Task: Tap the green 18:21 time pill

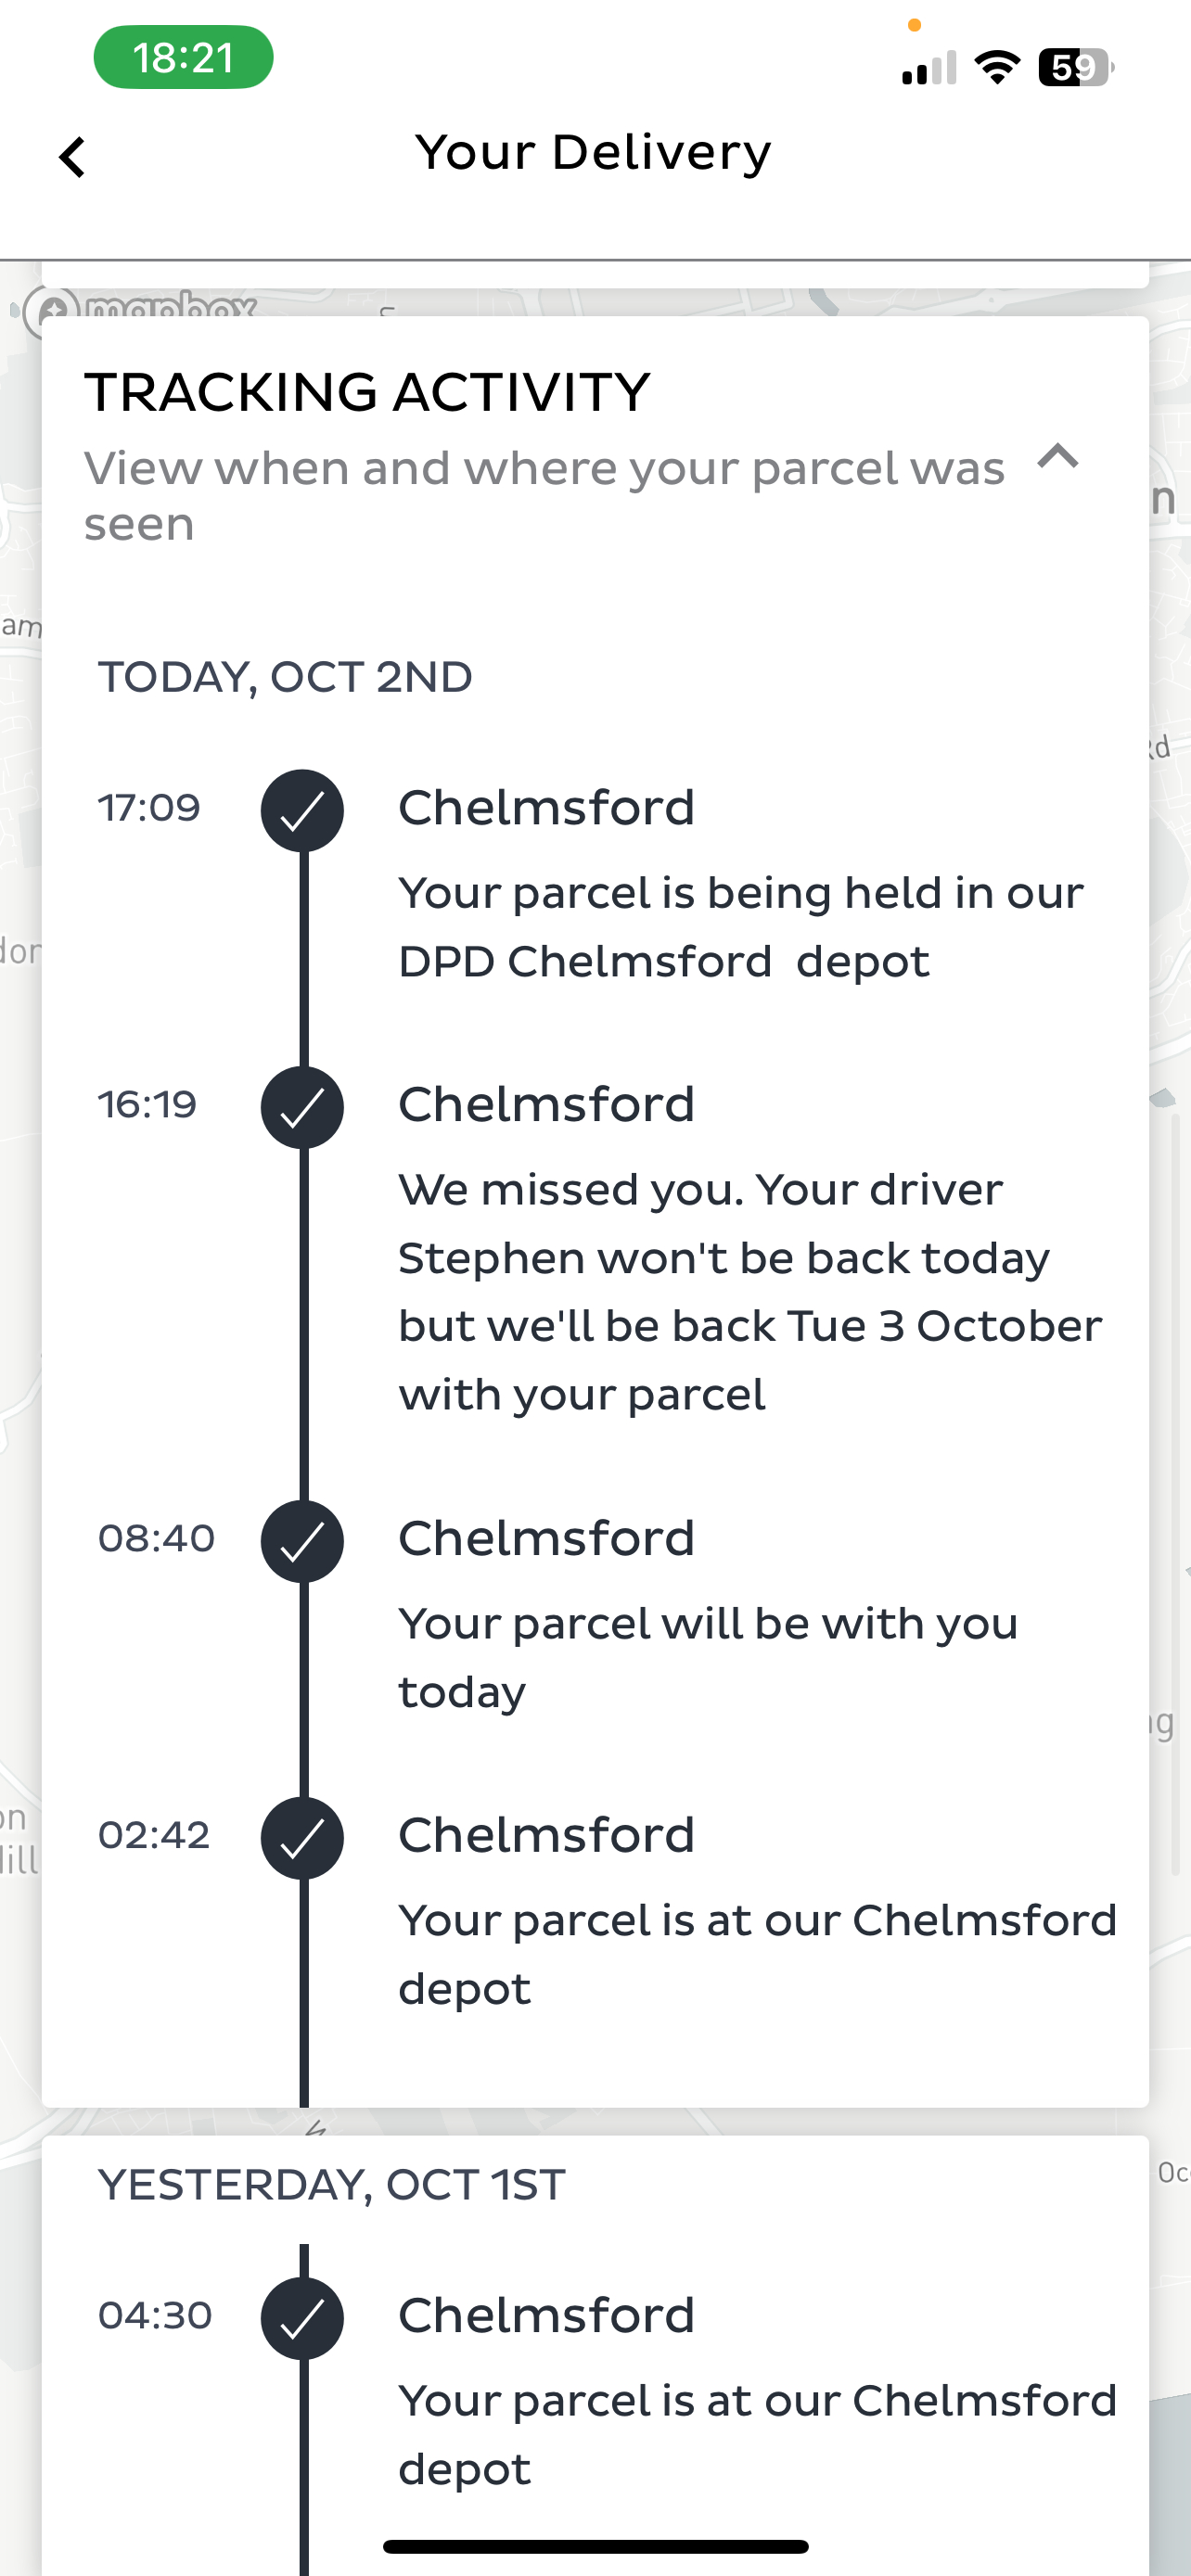Action: point(183,58)
